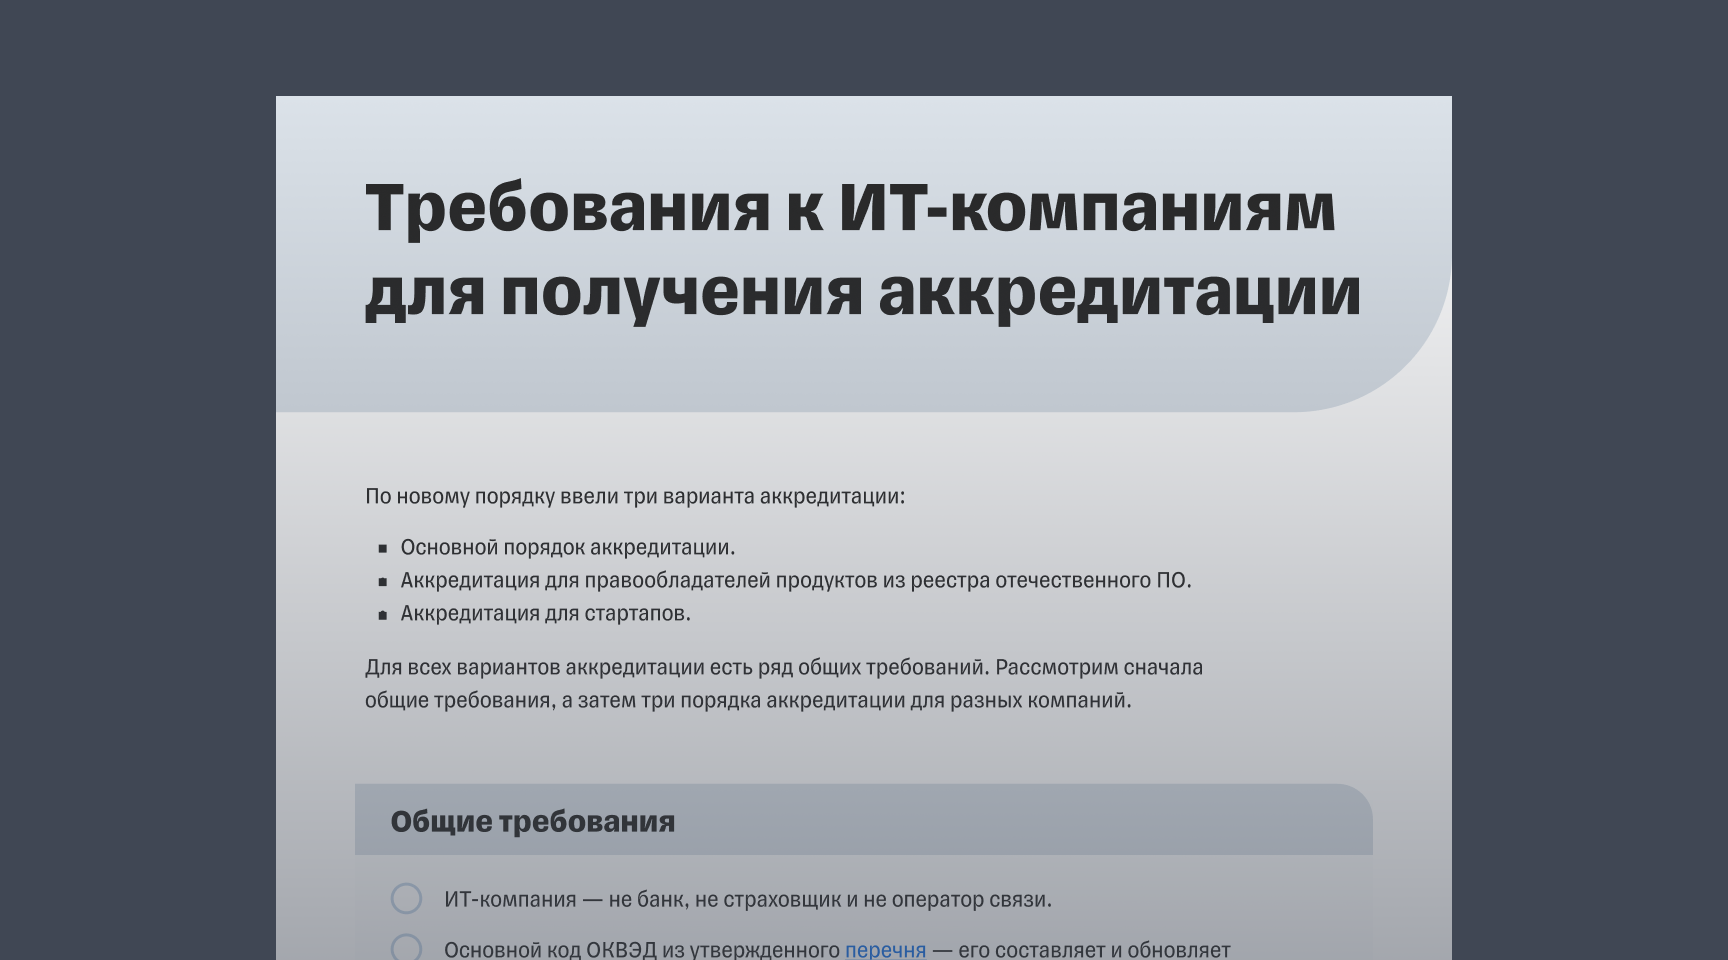Viewport: 1728px width, 960px height.
Task: Select the section header «Общие требования»
Action: pos(534,822)
